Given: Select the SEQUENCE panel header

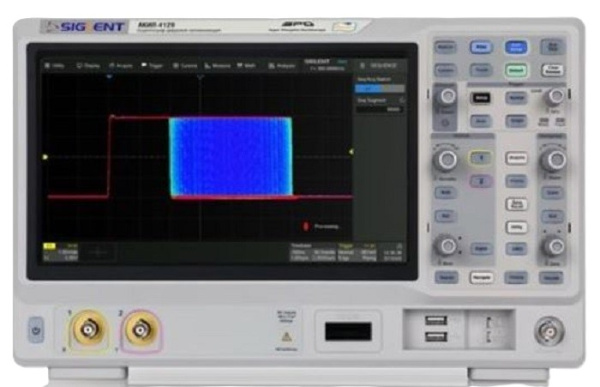Looking at the screenshot, I should (379, 66).
